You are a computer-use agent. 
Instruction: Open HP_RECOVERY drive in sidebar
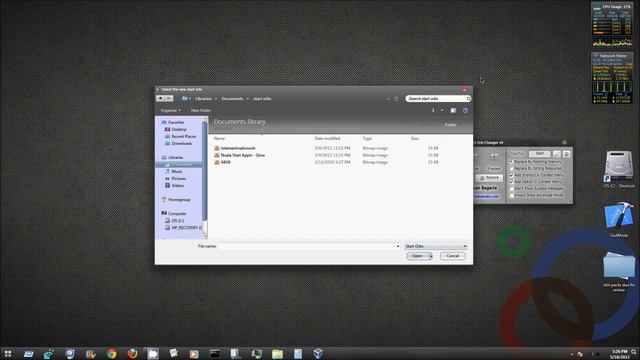pos(184,227)
